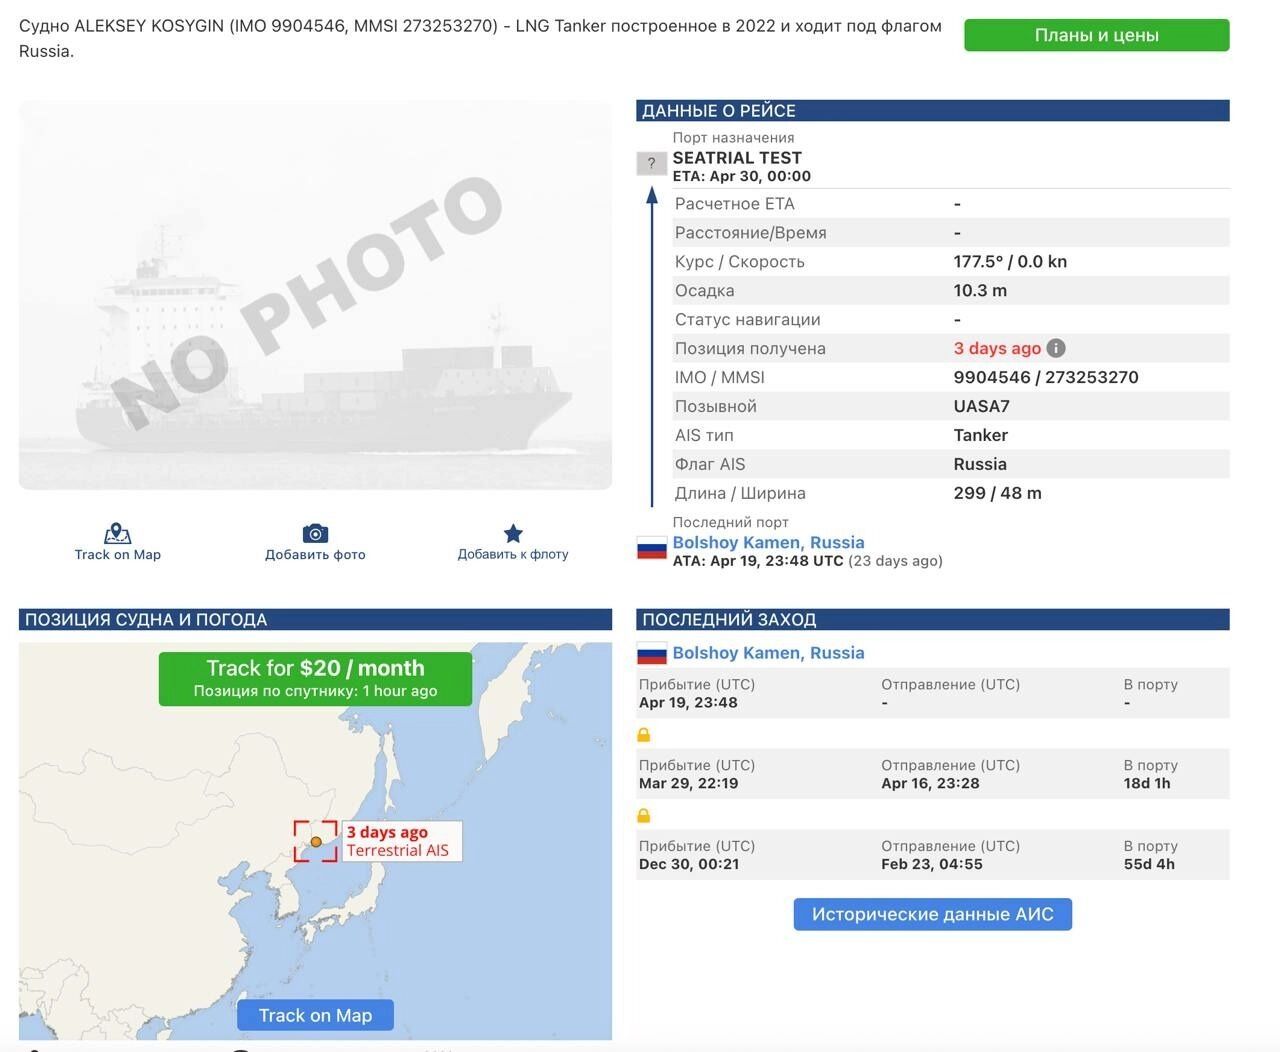Follow the Bolshoy Kamen link in Последний заход
Image resolution: width=1280 pixels, height=1052 pixels.
tap(768, 653)
